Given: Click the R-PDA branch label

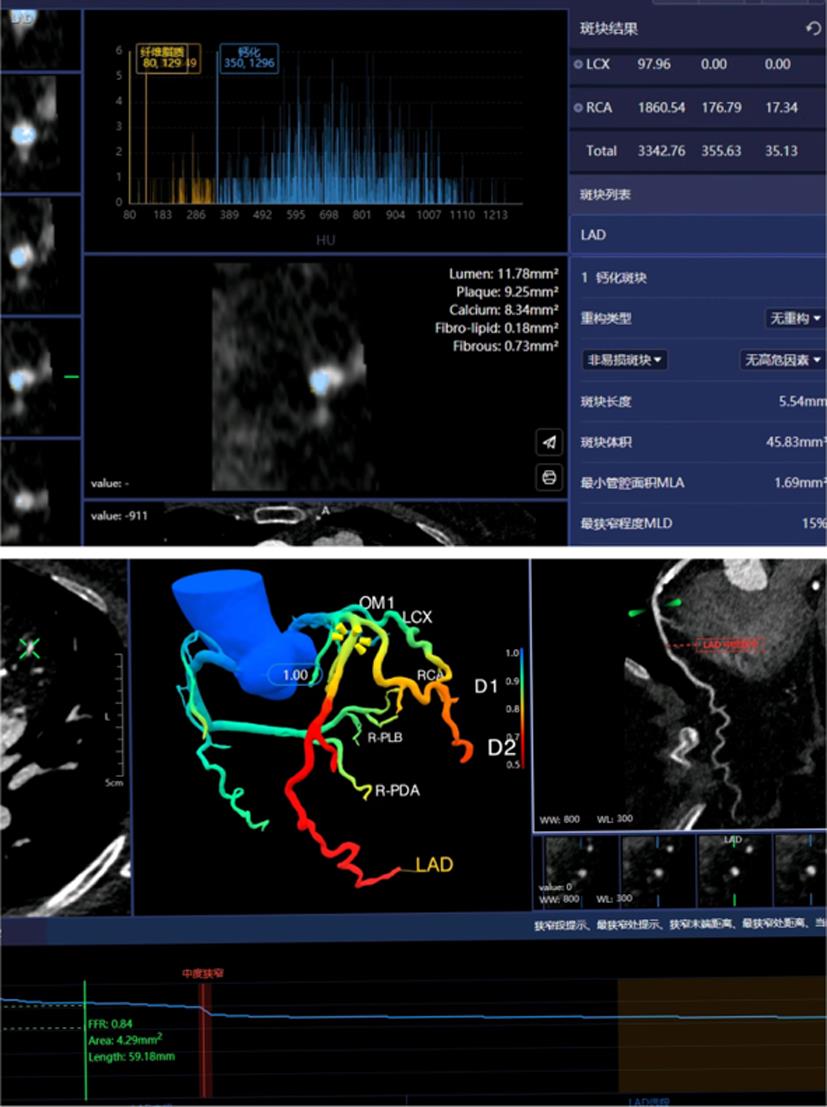Looking at the screenshot, I should click(x=397, y=791).
